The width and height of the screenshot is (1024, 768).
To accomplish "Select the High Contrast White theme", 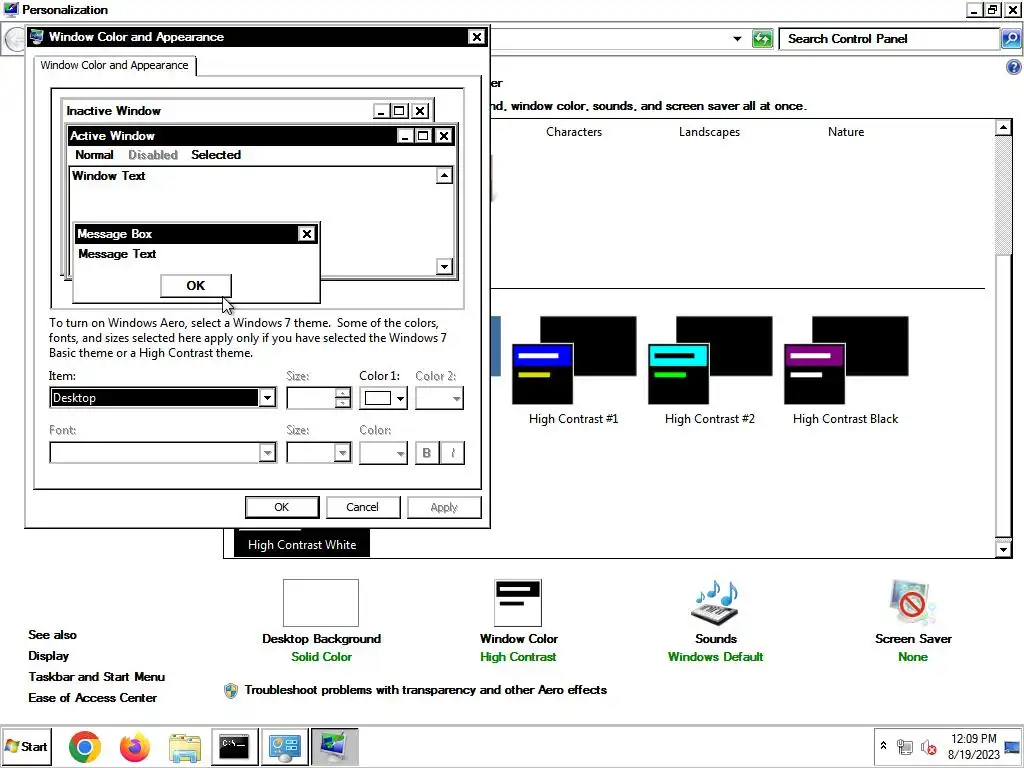I will tap(302, 544).
